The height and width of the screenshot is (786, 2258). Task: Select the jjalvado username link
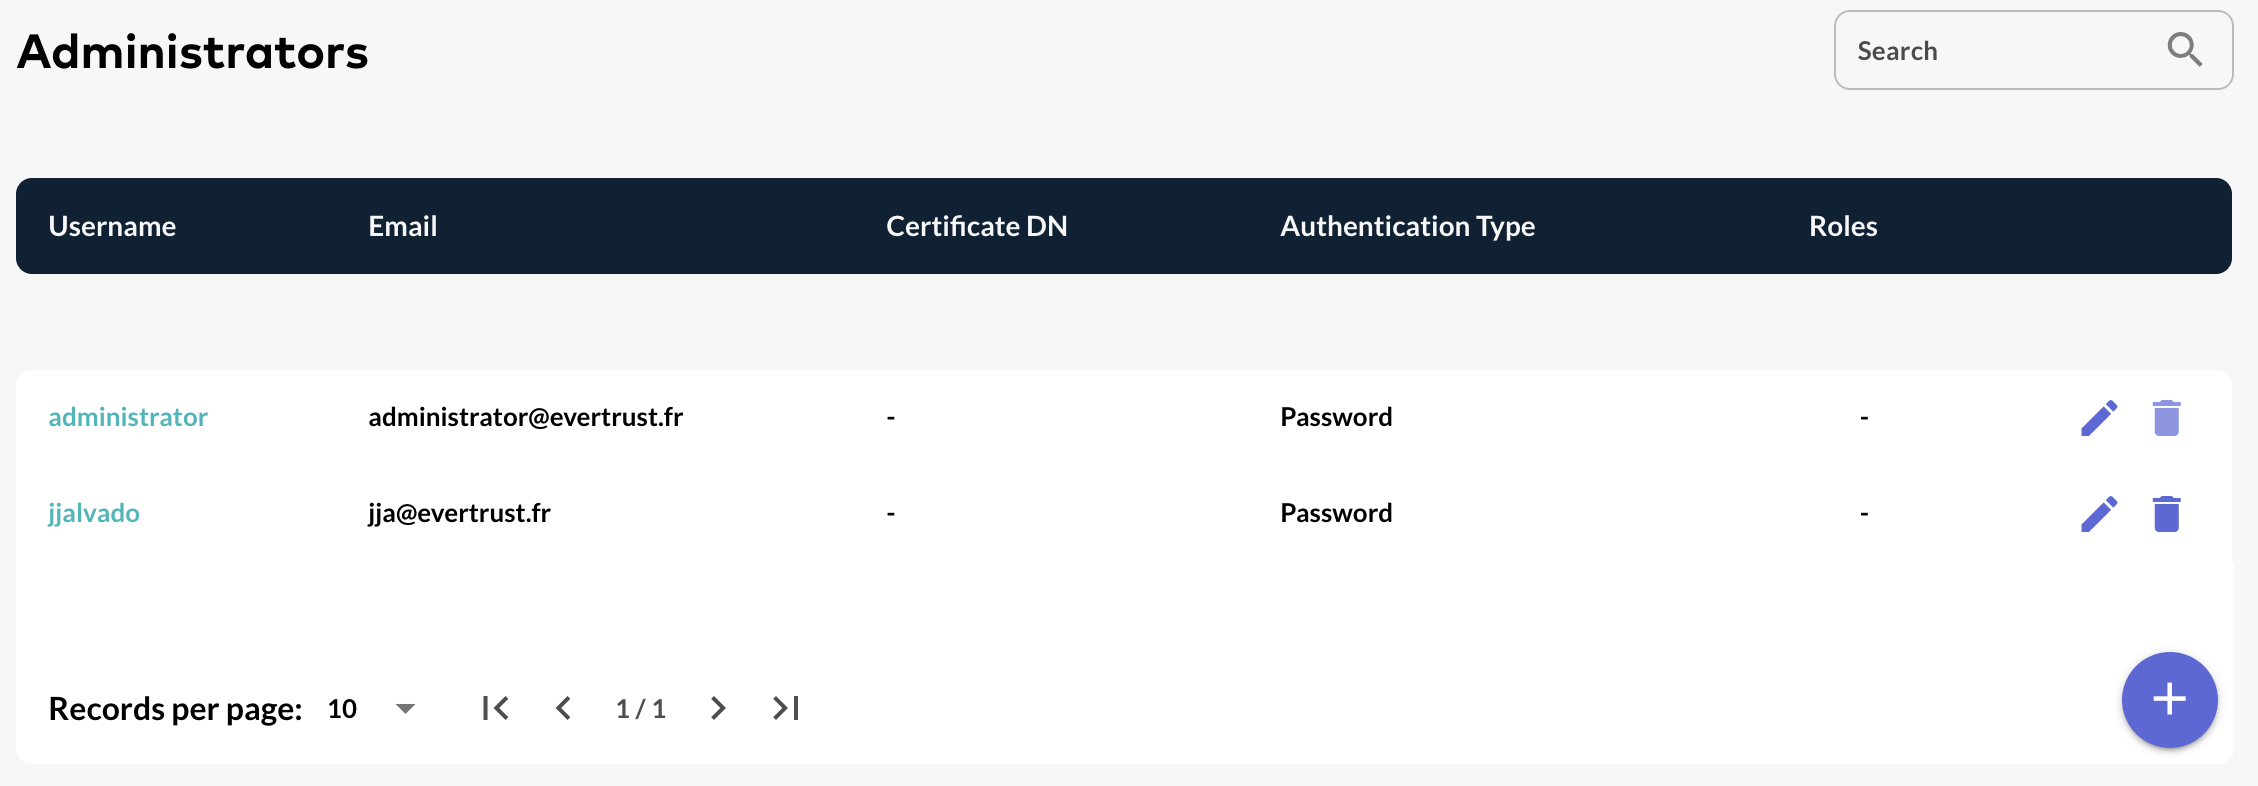click(x=93, y=513)
